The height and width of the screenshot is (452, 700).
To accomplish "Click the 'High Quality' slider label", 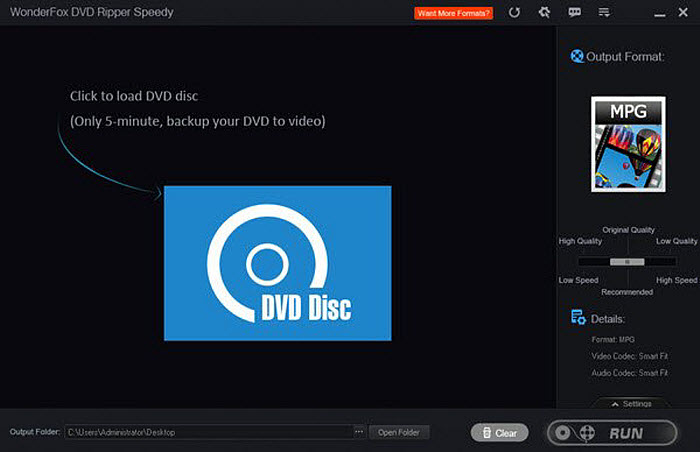I will tap(580, 241).
